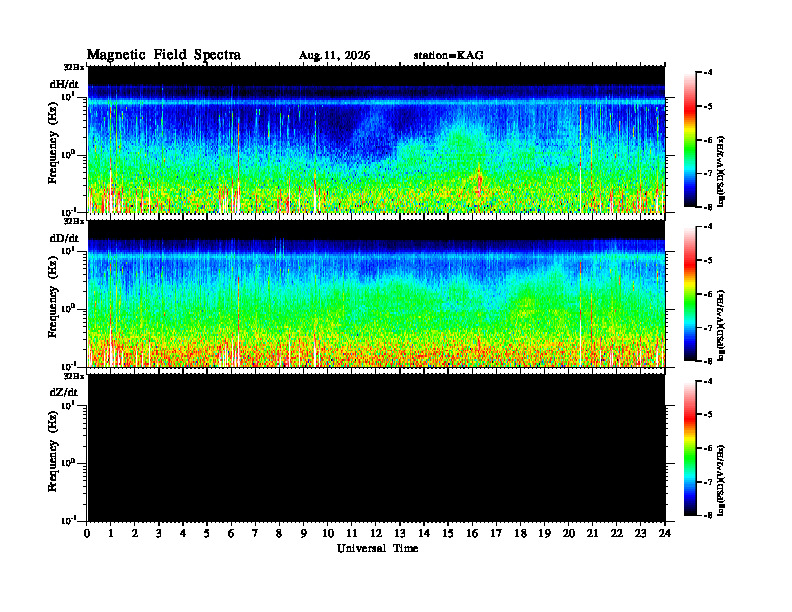Click the -7 value on dD/dt color bar

(x=708, y=328)
